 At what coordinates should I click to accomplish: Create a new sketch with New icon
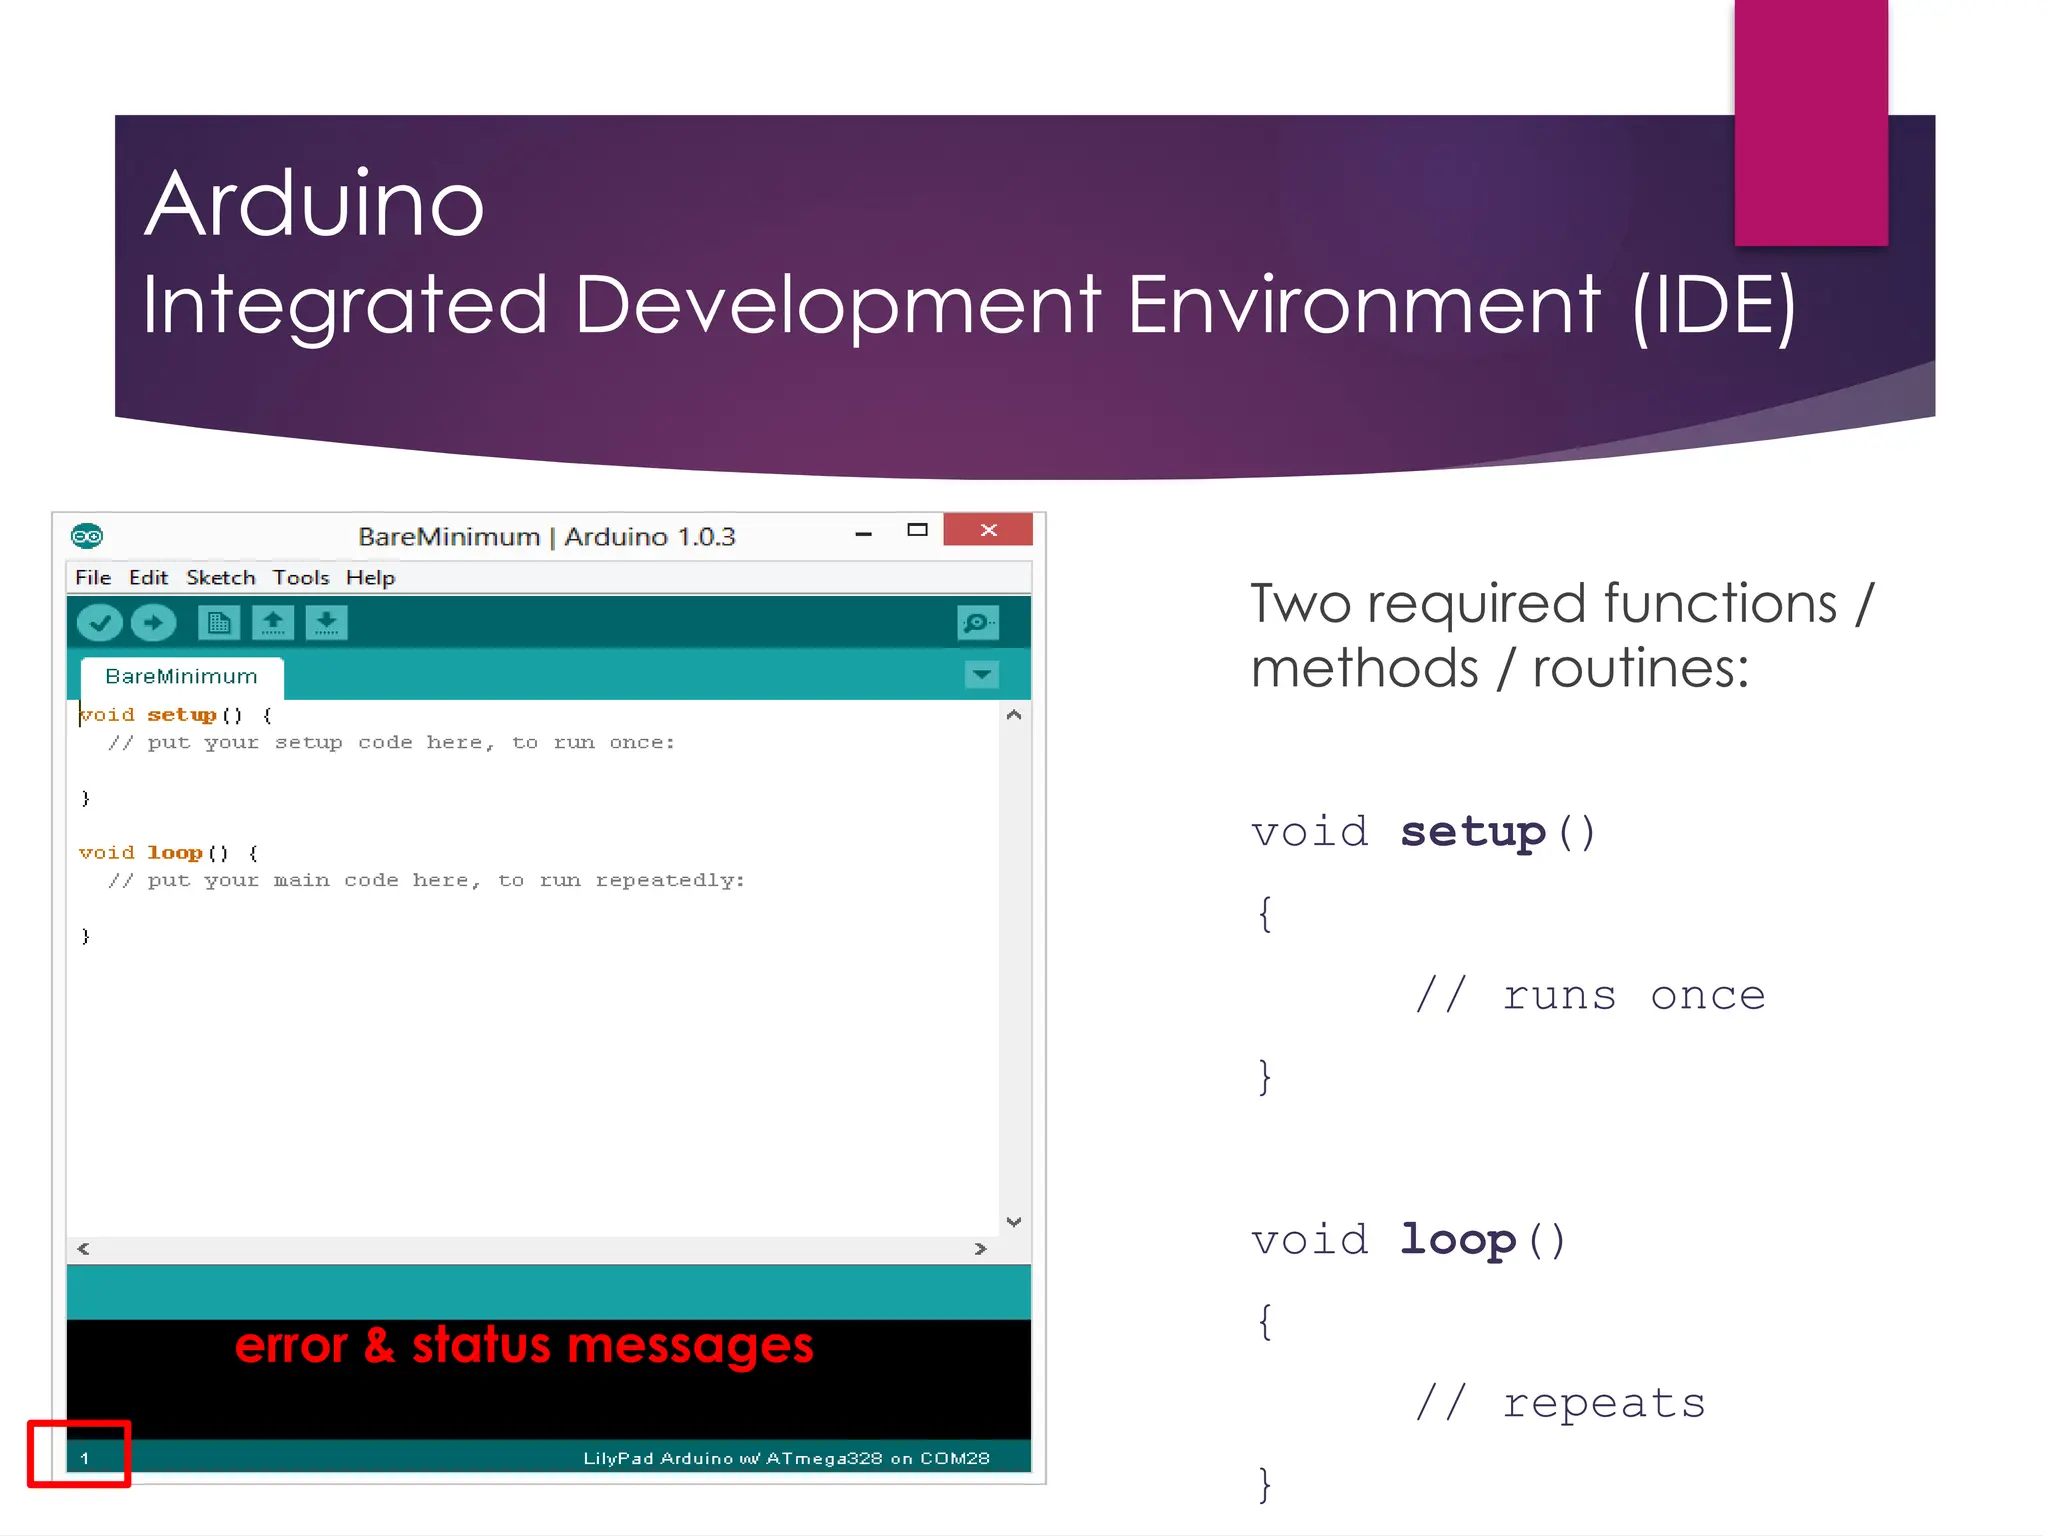click(219, 623)
